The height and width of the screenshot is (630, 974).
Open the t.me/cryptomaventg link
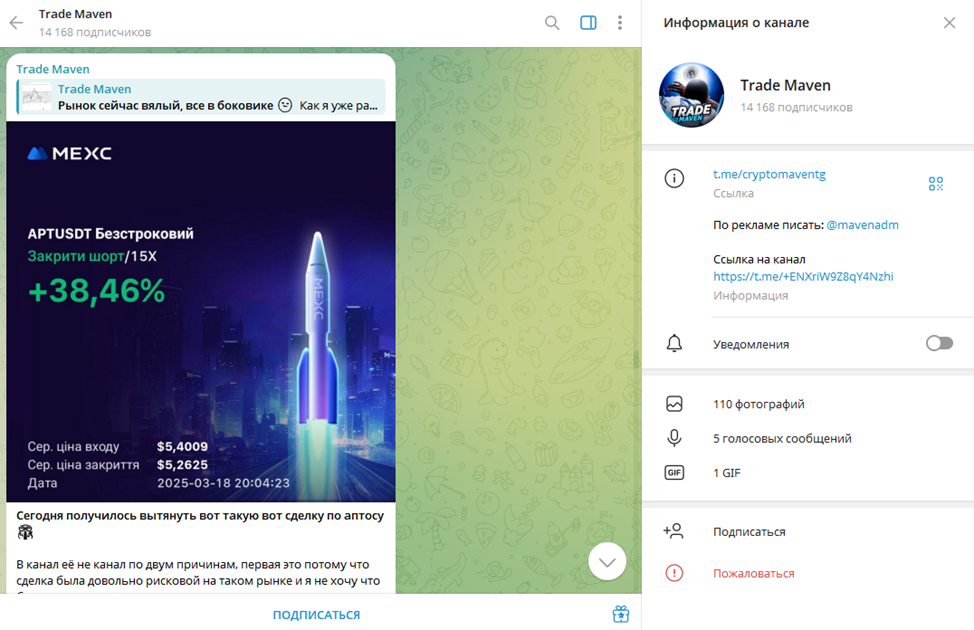tap(769, 175)
